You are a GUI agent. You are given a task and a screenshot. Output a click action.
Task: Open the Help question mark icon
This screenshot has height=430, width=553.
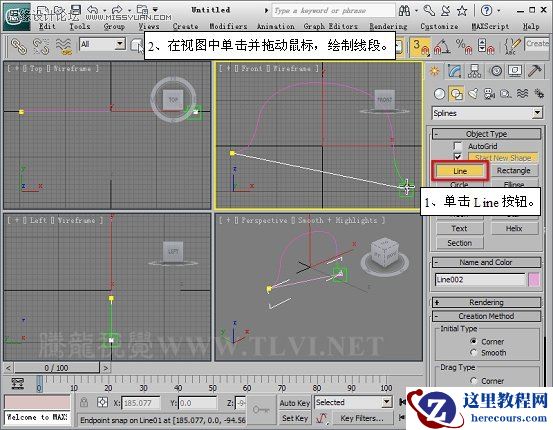coord(487,11)
